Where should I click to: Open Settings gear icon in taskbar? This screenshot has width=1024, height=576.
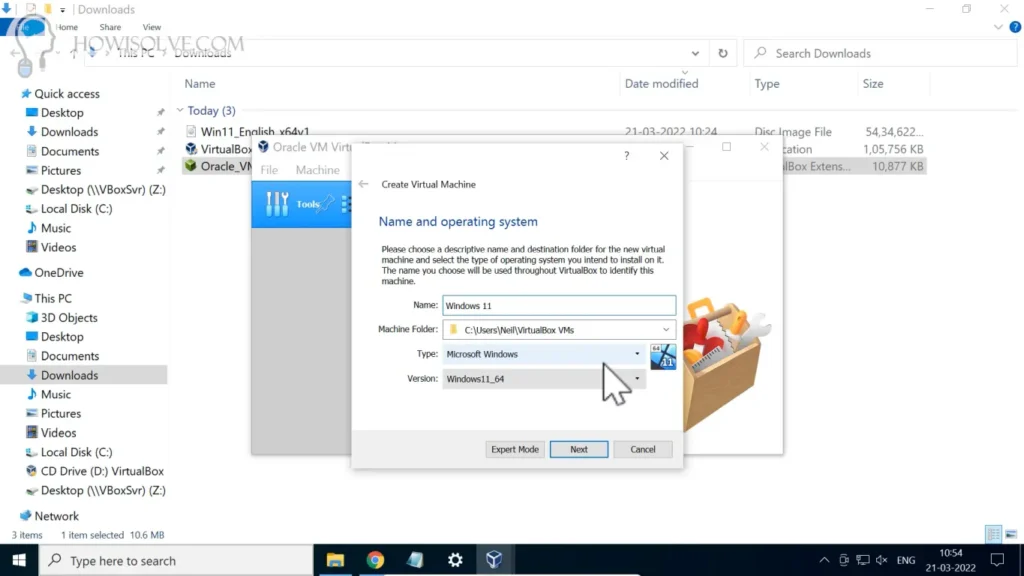[x=455, y=560]
